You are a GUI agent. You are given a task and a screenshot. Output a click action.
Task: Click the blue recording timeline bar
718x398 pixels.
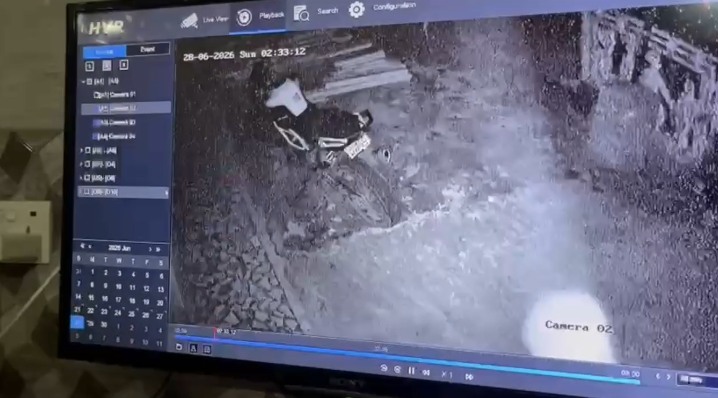pyautogui.click(x=407, y=359)
